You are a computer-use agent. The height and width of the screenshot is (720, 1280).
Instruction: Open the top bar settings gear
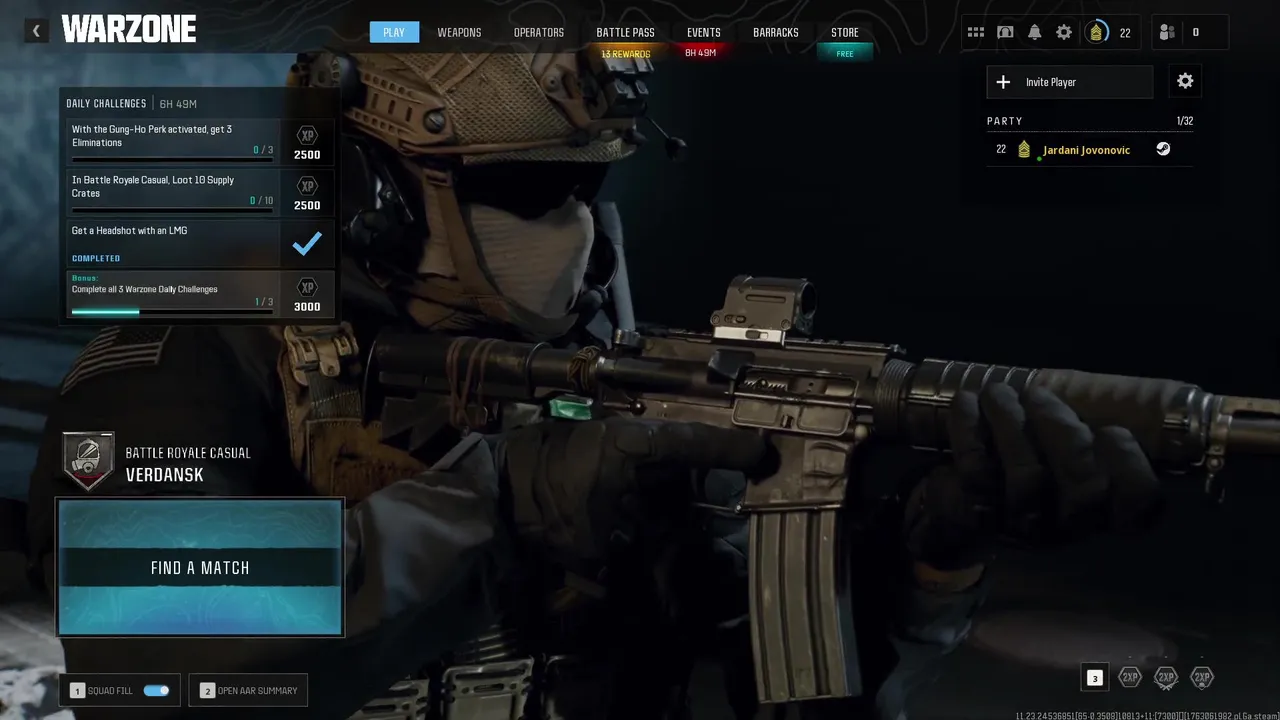tap(1064, 32)
